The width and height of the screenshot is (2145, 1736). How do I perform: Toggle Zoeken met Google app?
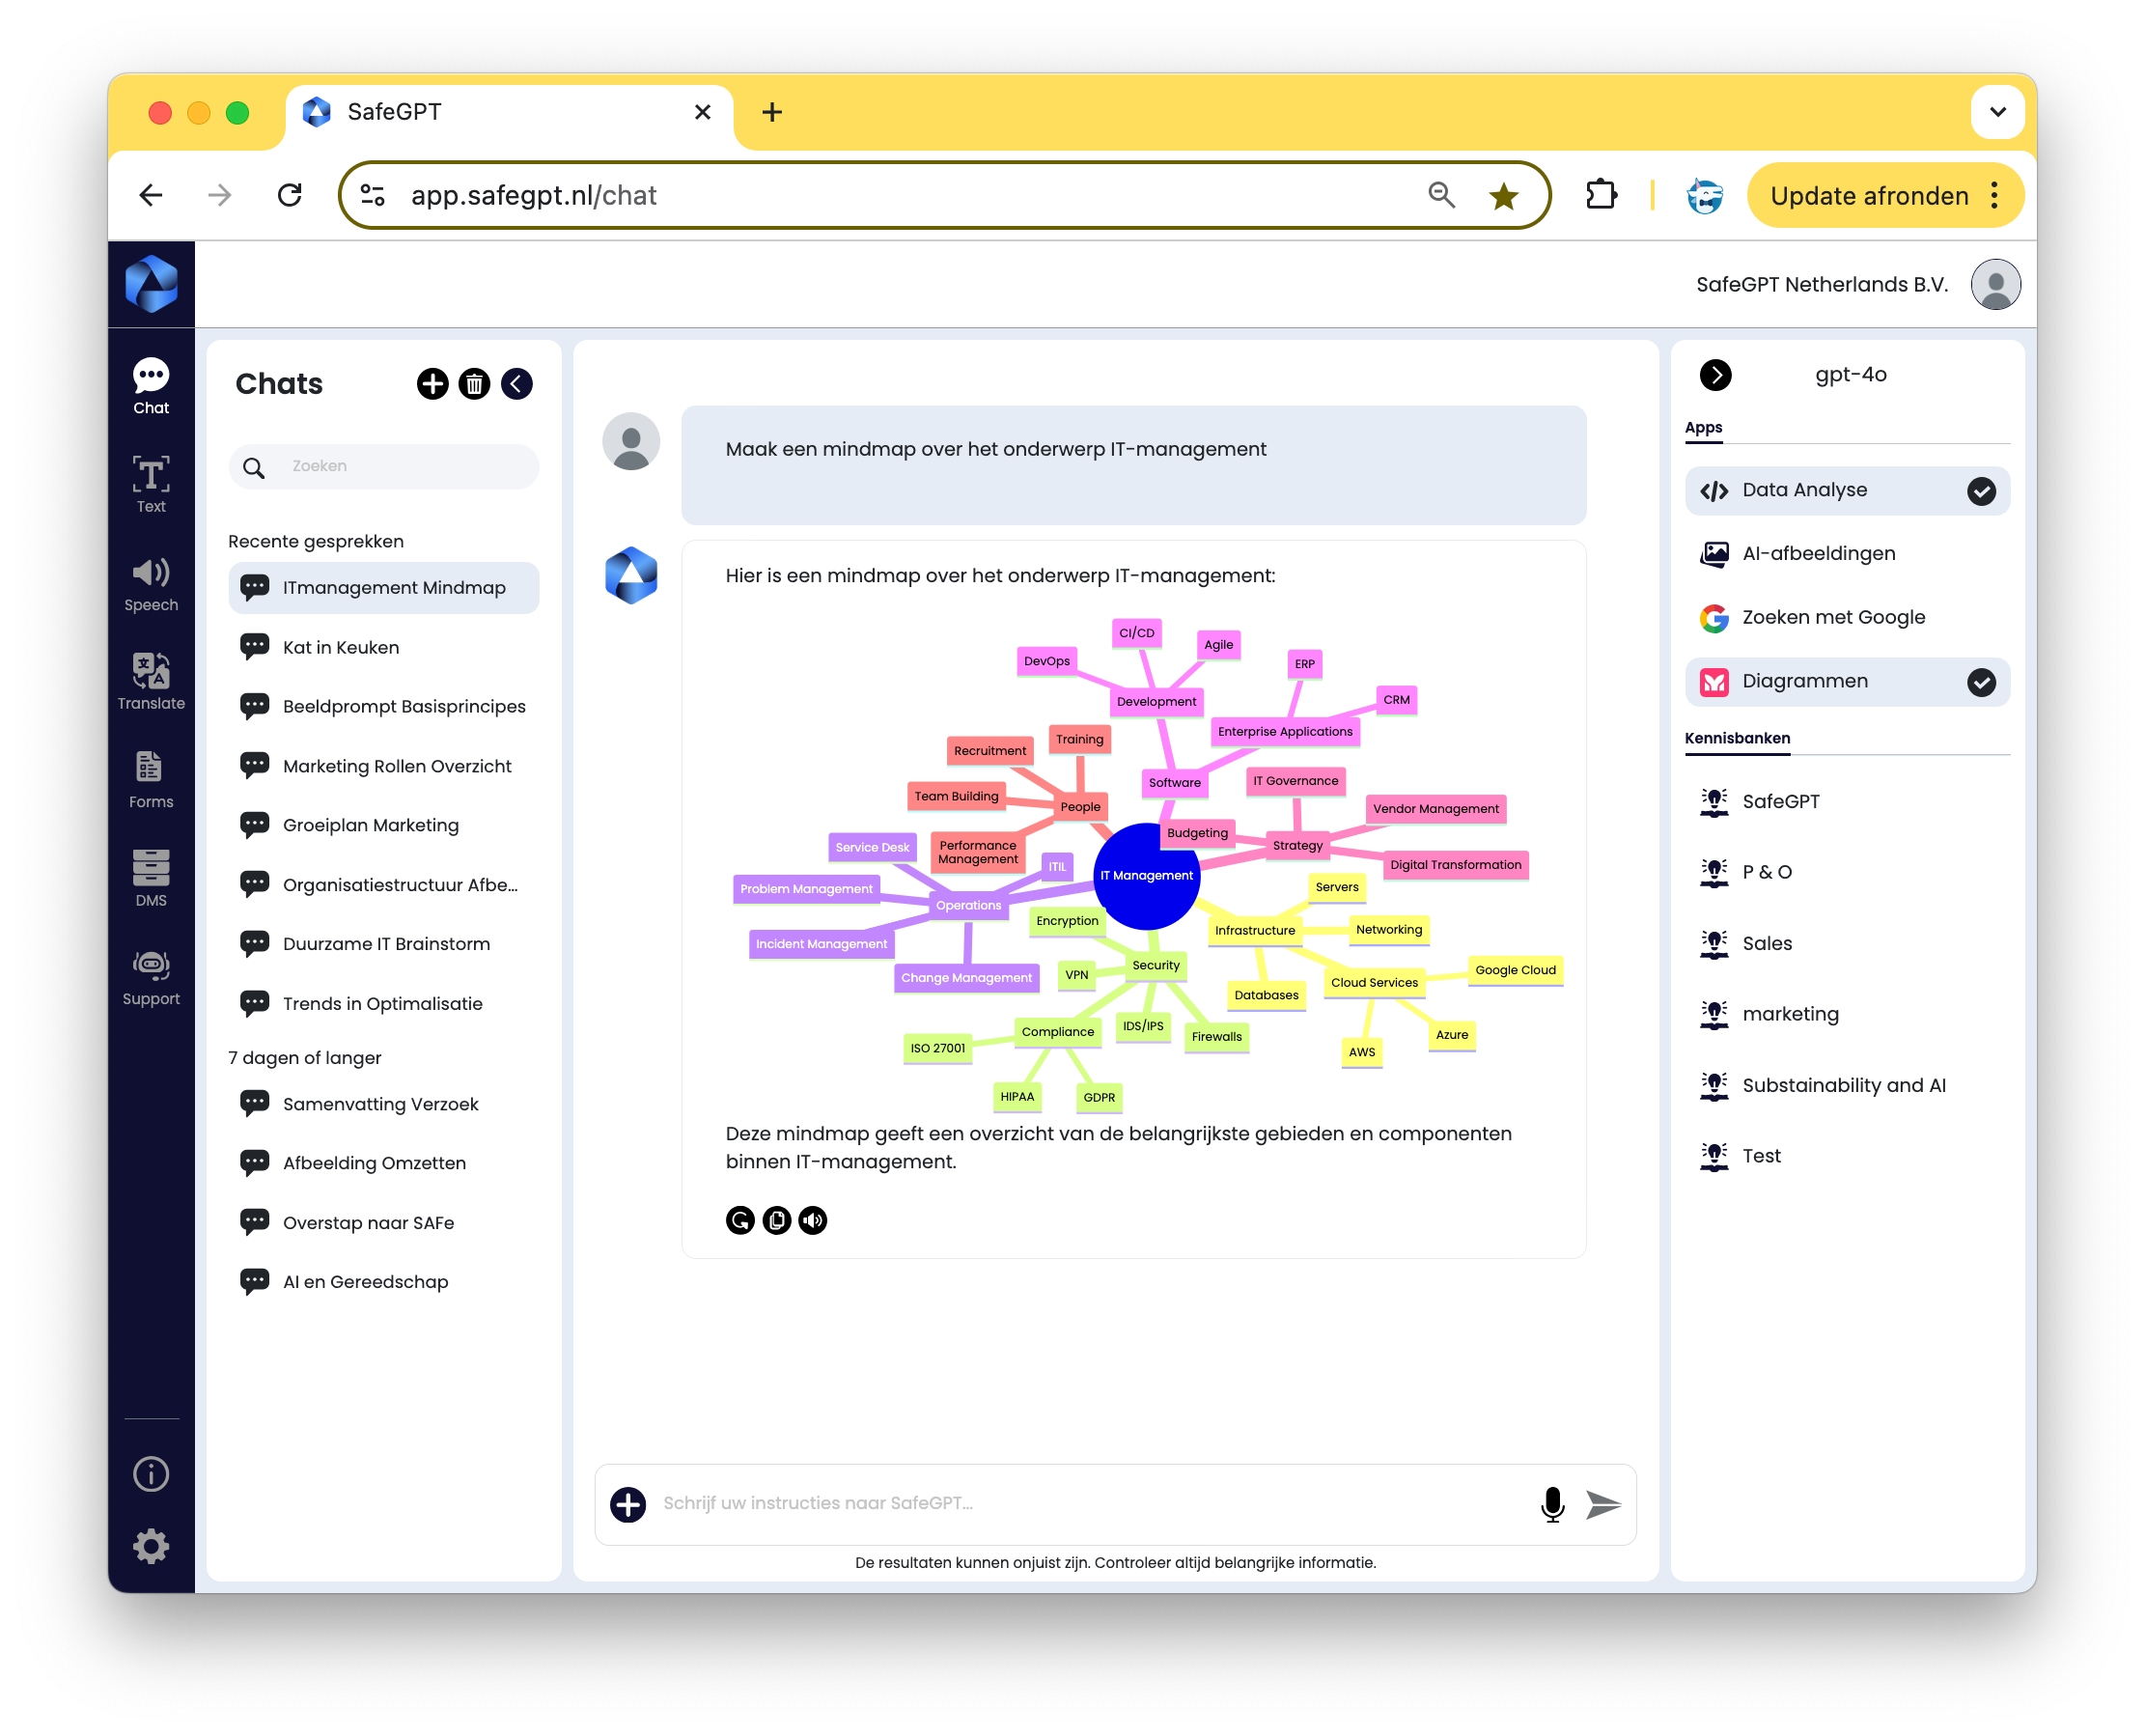[x=1847, y=618]
